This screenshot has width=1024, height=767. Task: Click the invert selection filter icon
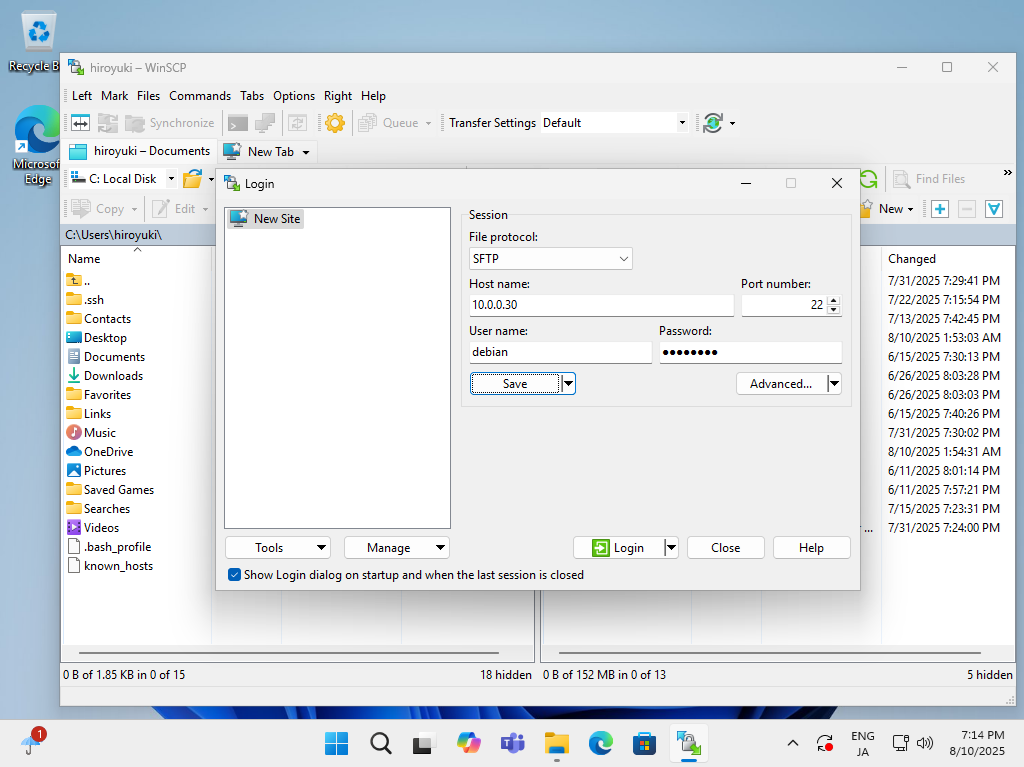[994, 209]
